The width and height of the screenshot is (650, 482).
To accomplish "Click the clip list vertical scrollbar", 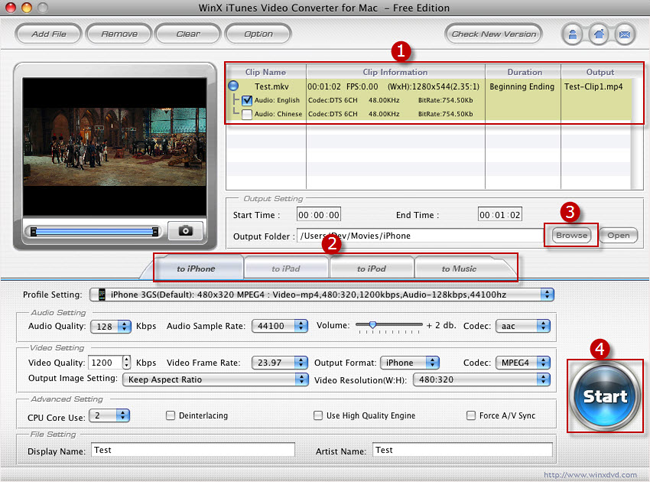I will (x=637, y=133).
